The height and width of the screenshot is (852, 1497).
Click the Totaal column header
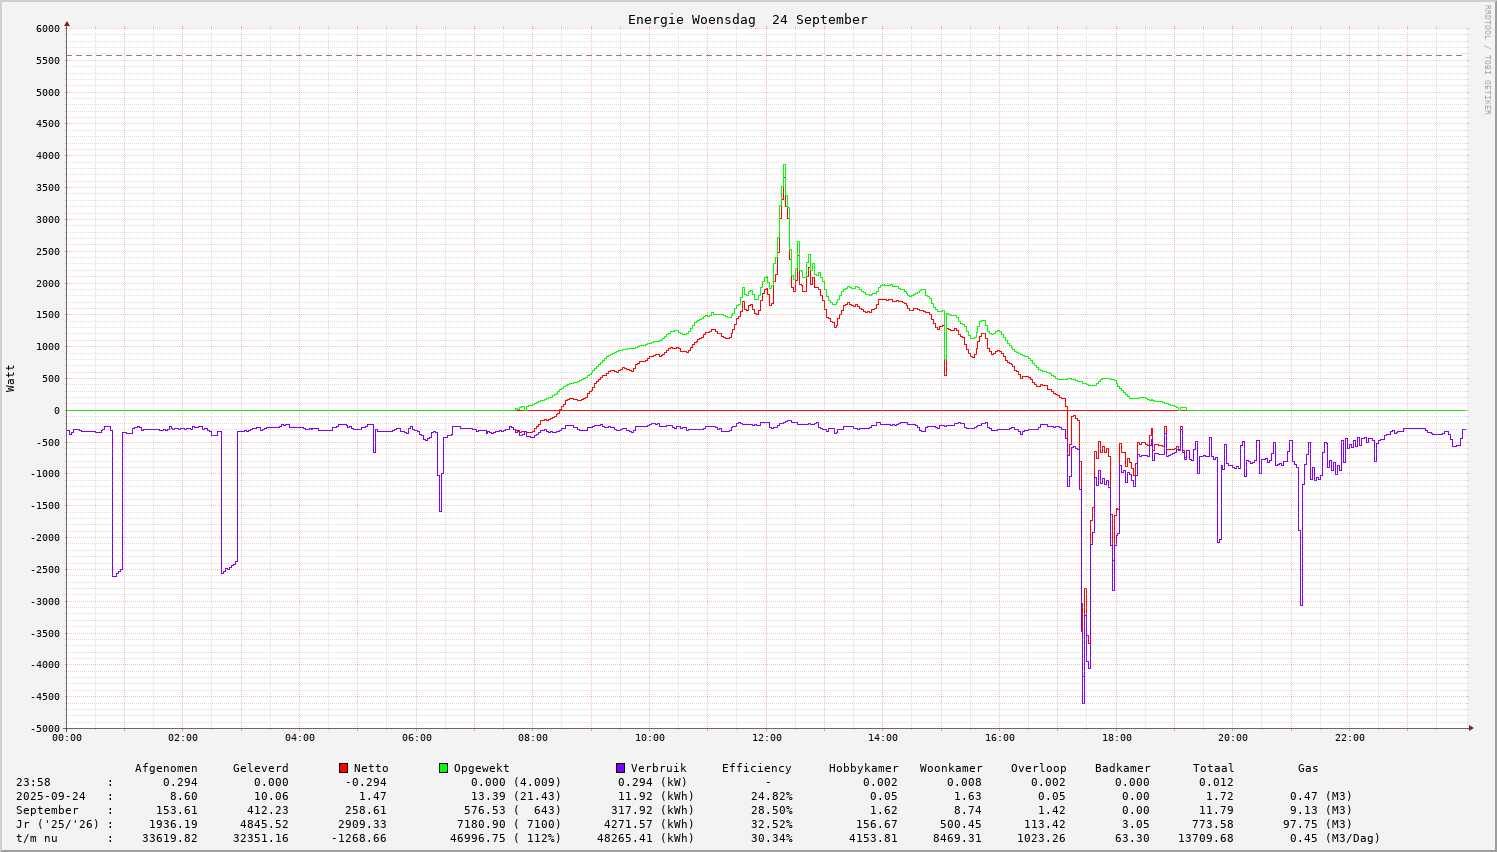click(1213, 768)
